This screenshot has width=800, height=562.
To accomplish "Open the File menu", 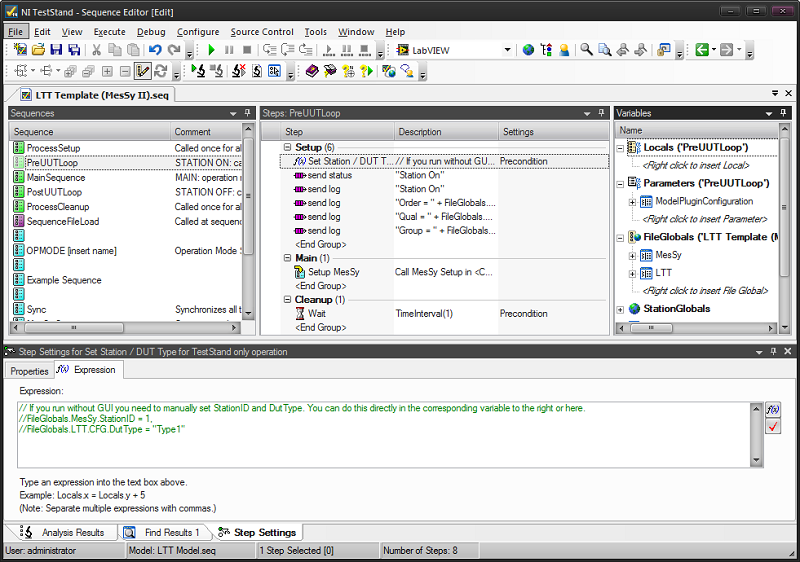I will click(15, 32).
